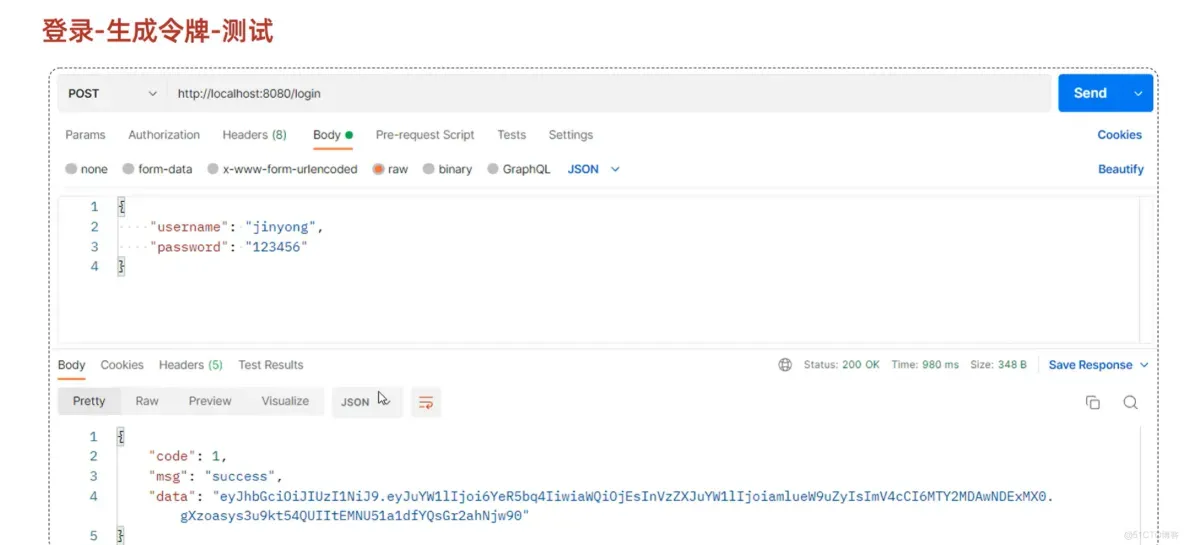1184x545 pixels.
Task: Open the Test Results tab
Action: [270, 365]
